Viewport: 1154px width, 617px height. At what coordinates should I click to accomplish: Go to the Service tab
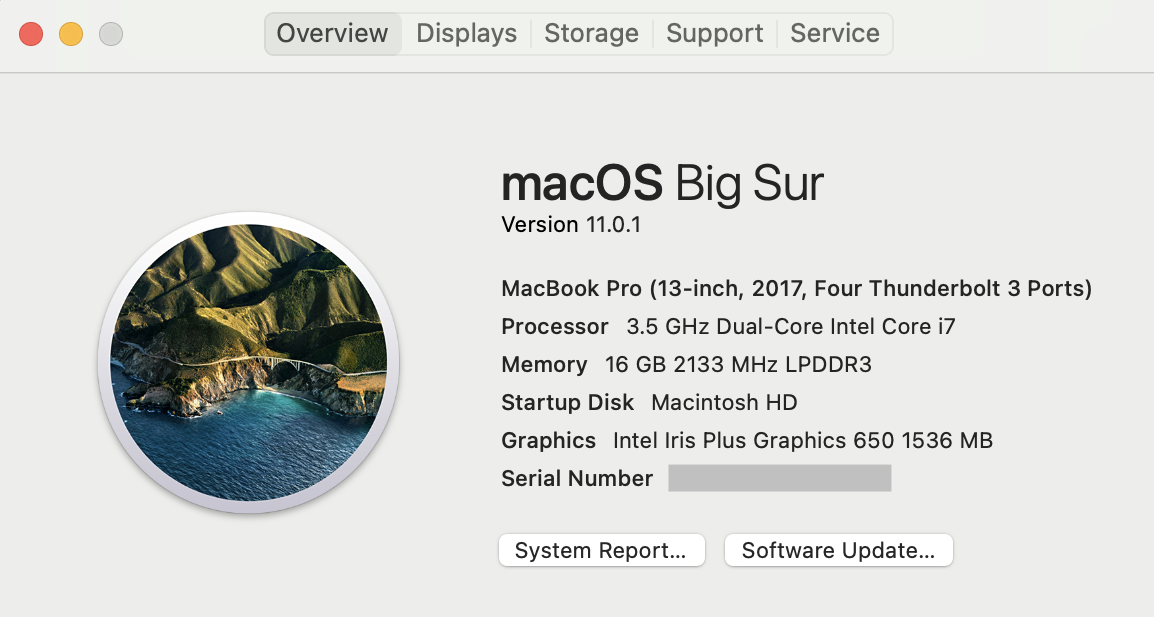[834, 33]
